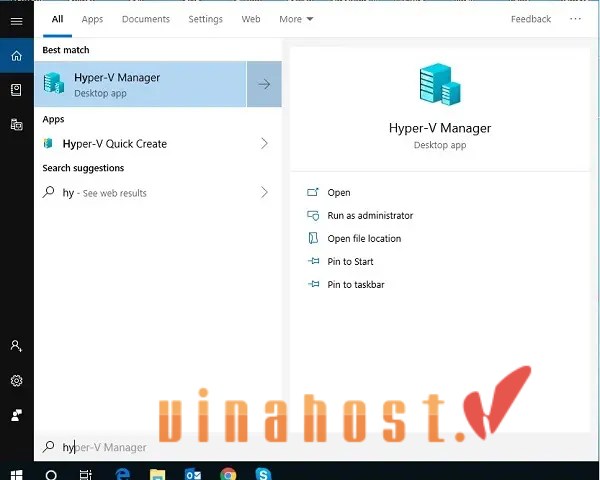Choose Pin to taskbar
Screen dimensions: 600x480
pyautogui.click(x=356, y=284)
